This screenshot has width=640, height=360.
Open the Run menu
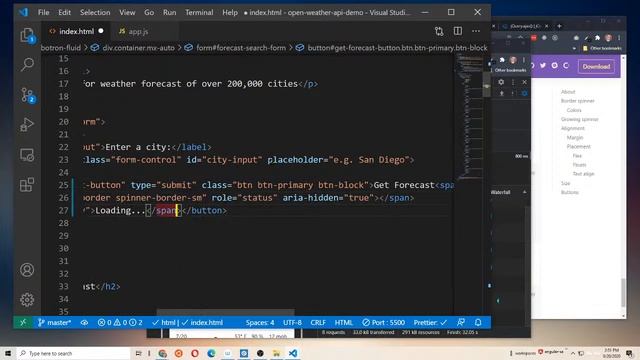click(169, 12)
